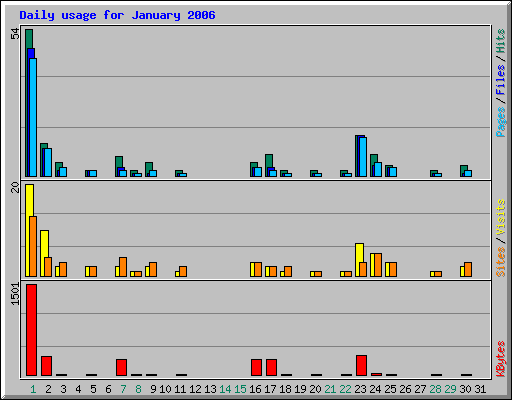Click day '11' on the x-axis
This screenshot has width=512, height=400.
(180, 389)
